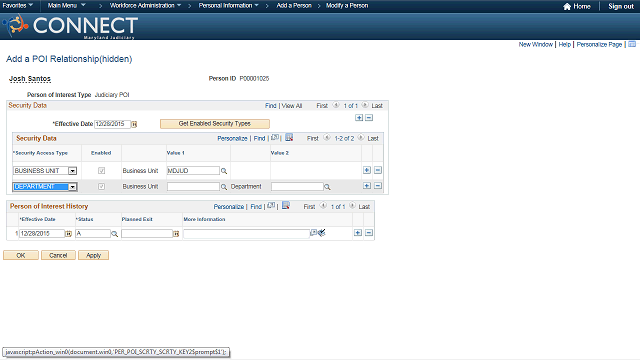Click the OK button
Screen dimensions: 640x360
point(21,256)
